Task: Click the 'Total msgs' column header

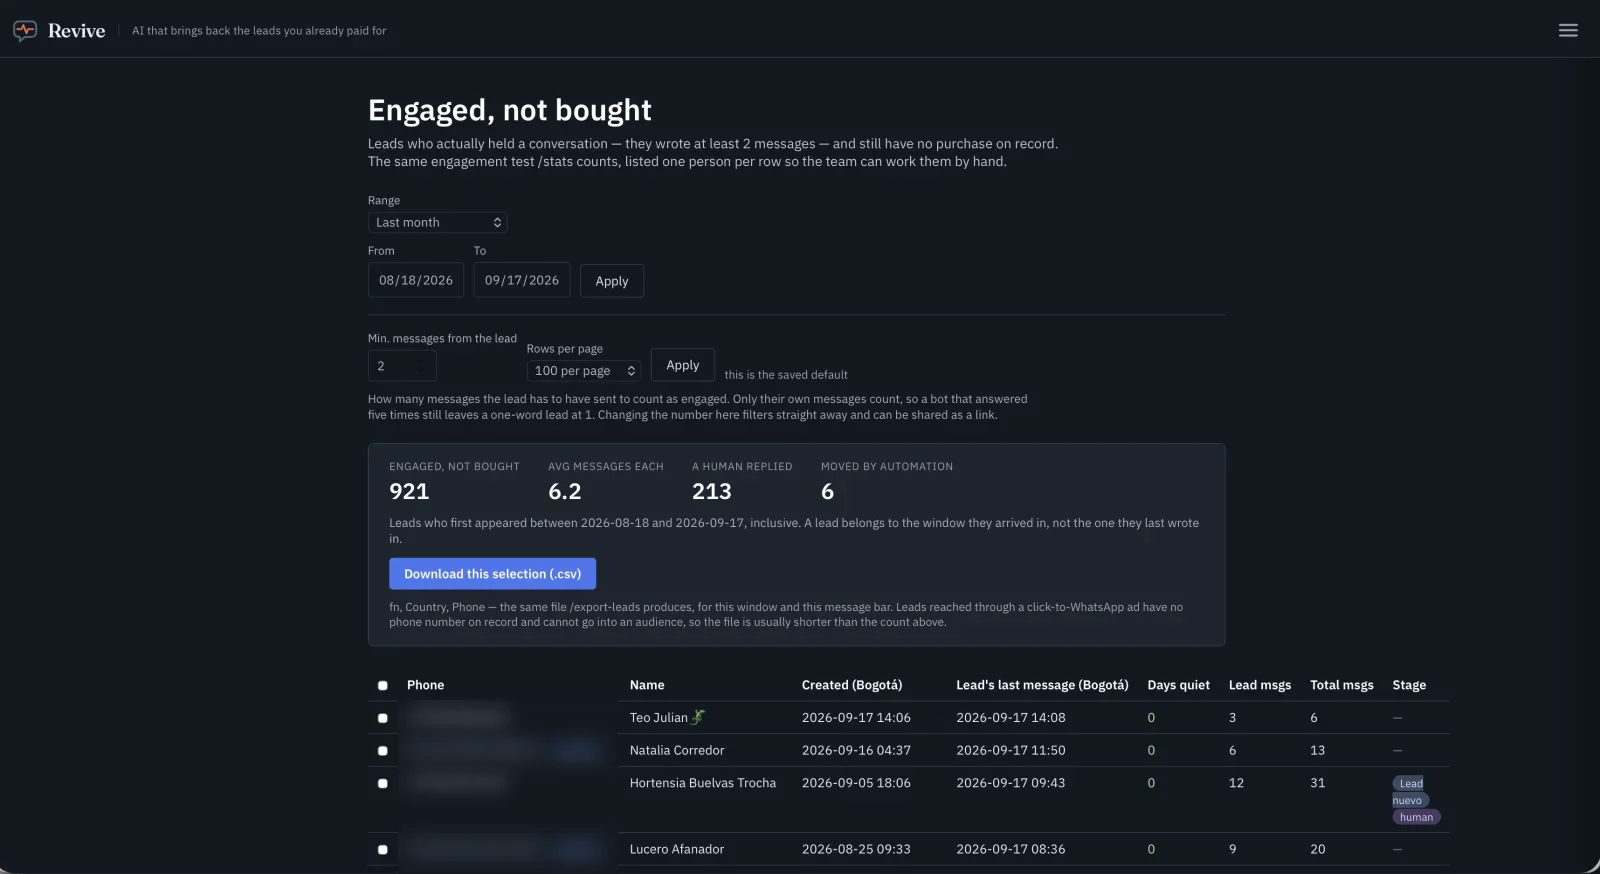Action: click(1342, 685)
